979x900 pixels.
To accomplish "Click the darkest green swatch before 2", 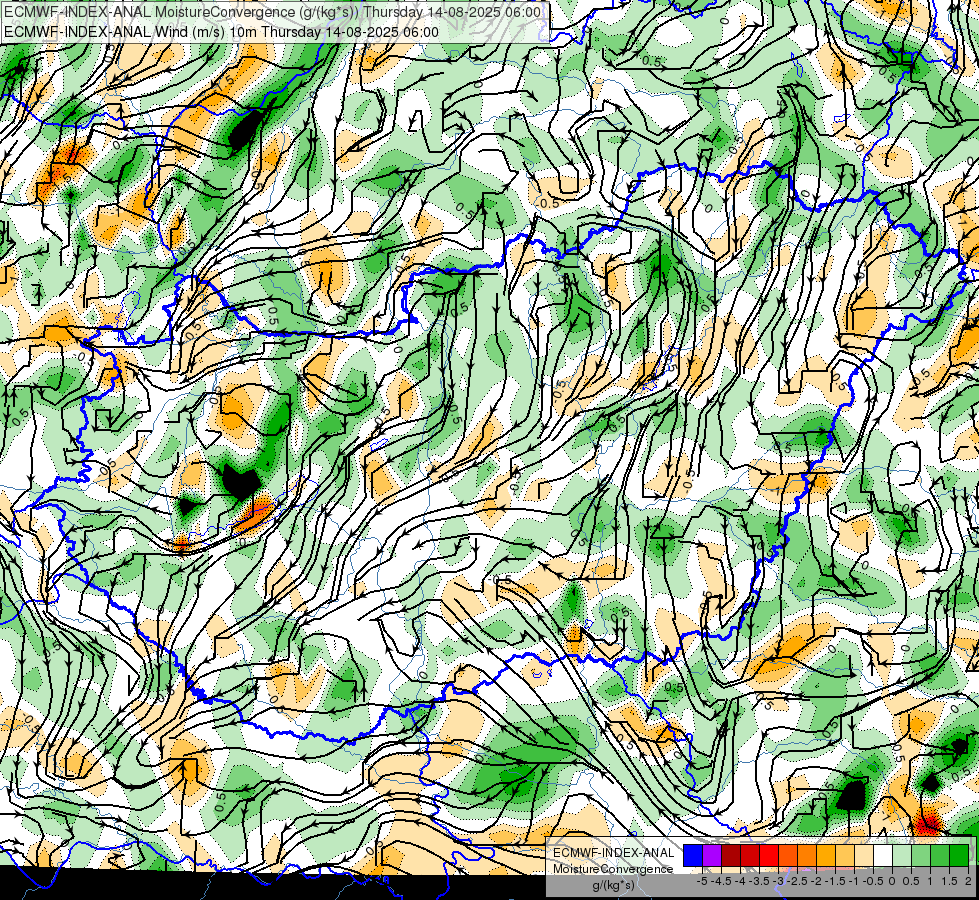I will (x=959, y=855).
